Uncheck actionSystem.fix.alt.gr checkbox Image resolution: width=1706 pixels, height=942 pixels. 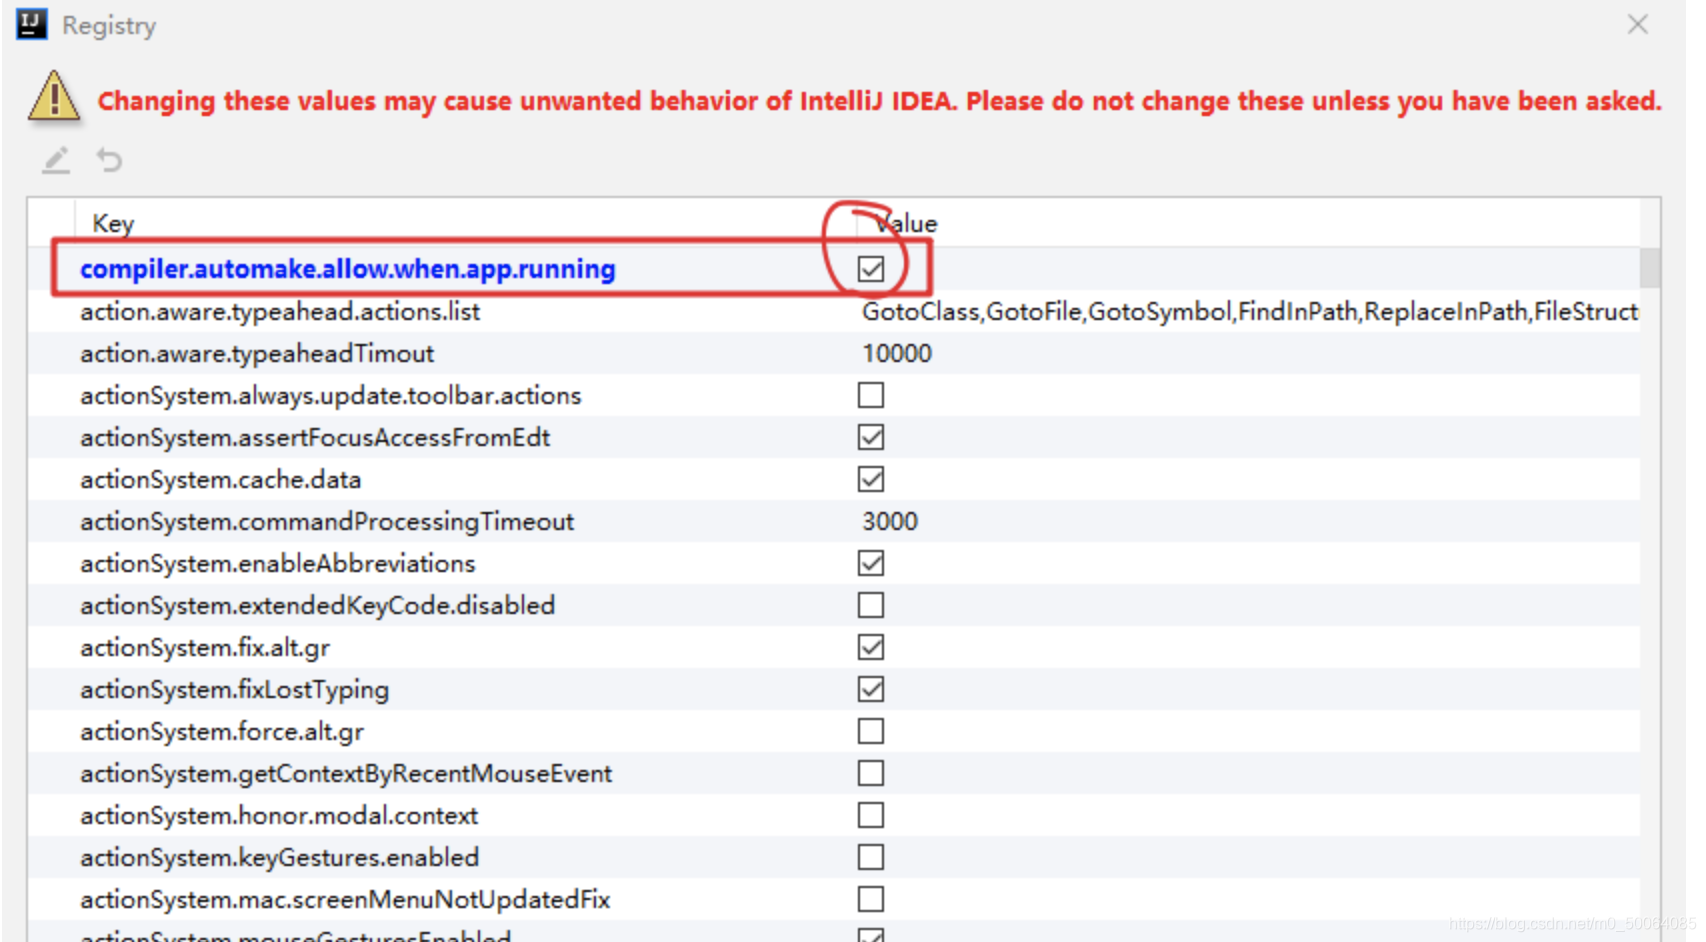(x=871, y=647)
